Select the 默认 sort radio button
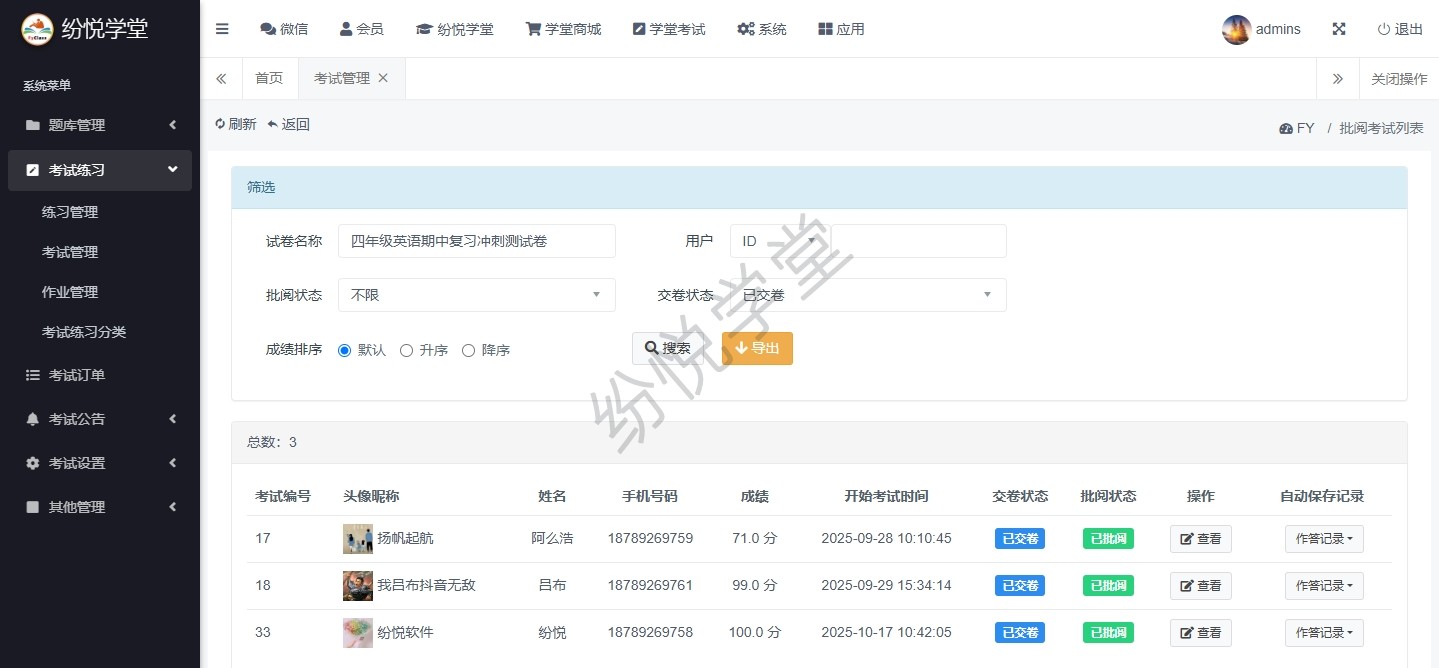 point(345,350)
